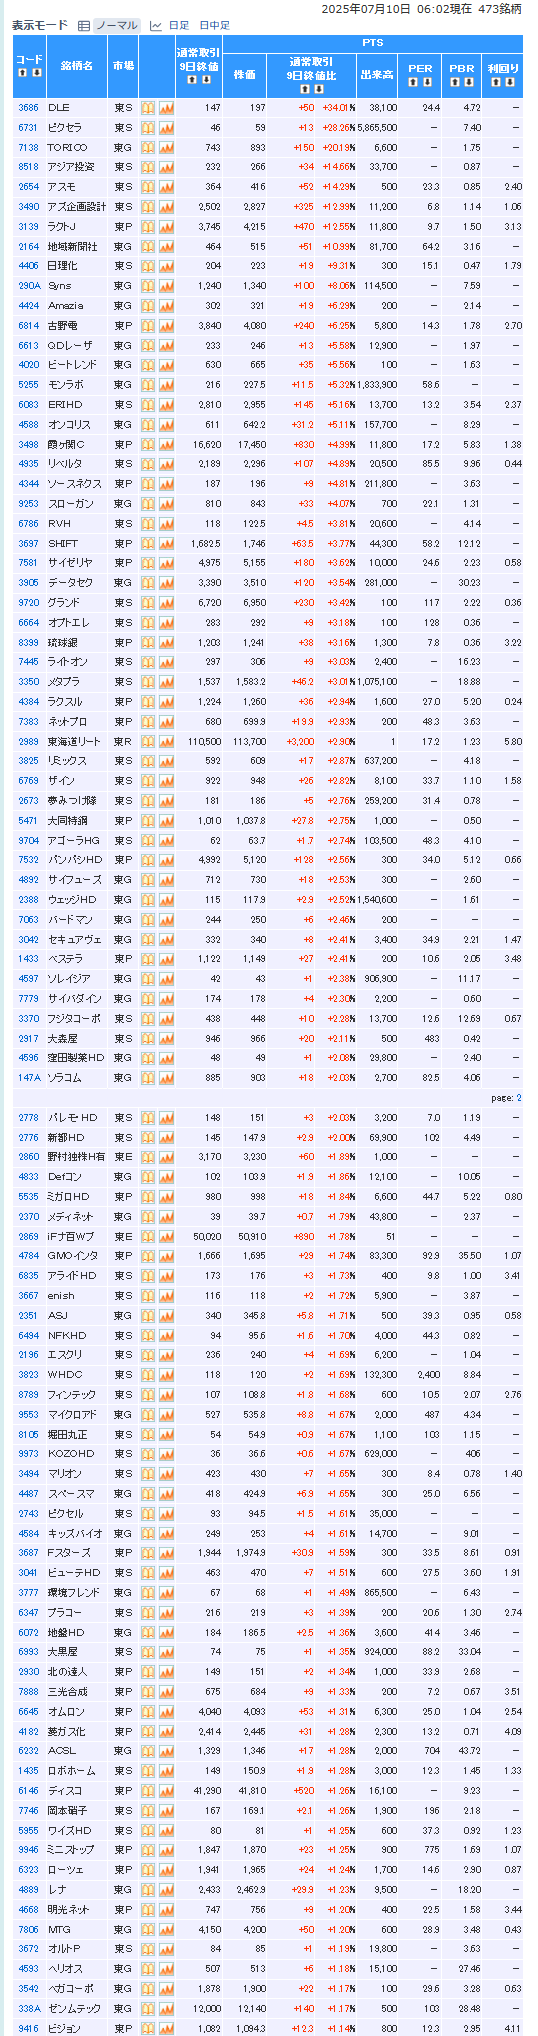The height and width of the screenshot is (2036, 538).
Task: Select stock name ミニストップ
Action: click(x=73, y=1849)
